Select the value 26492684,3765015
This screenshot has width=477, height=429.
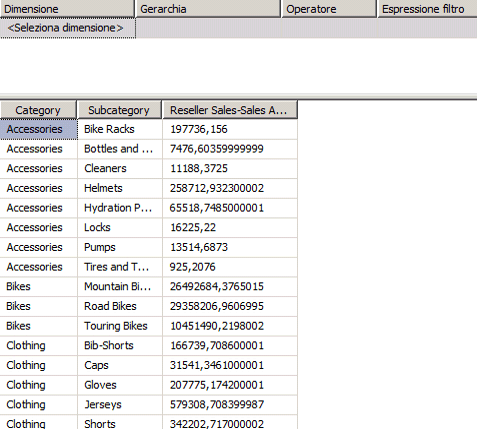point(230,287)
